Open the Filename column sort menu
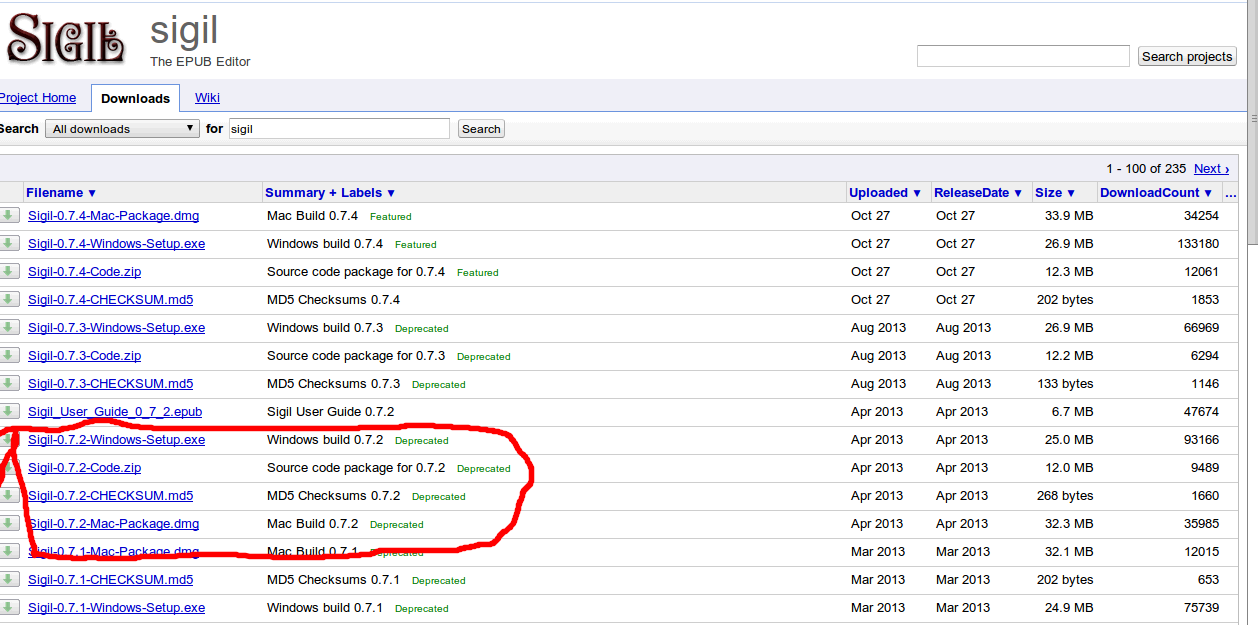 coord(61,192)
